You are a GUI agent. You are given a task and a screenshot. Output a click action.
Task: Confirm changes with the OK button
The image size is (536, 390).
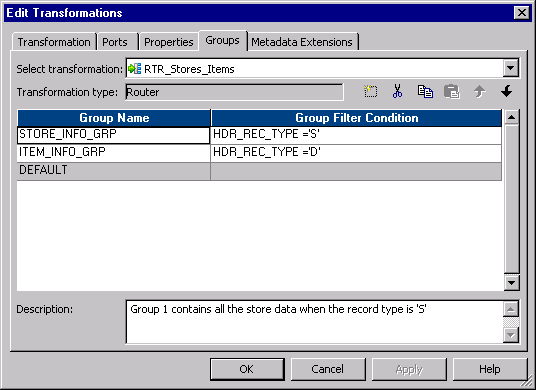(x=247, y=369)
